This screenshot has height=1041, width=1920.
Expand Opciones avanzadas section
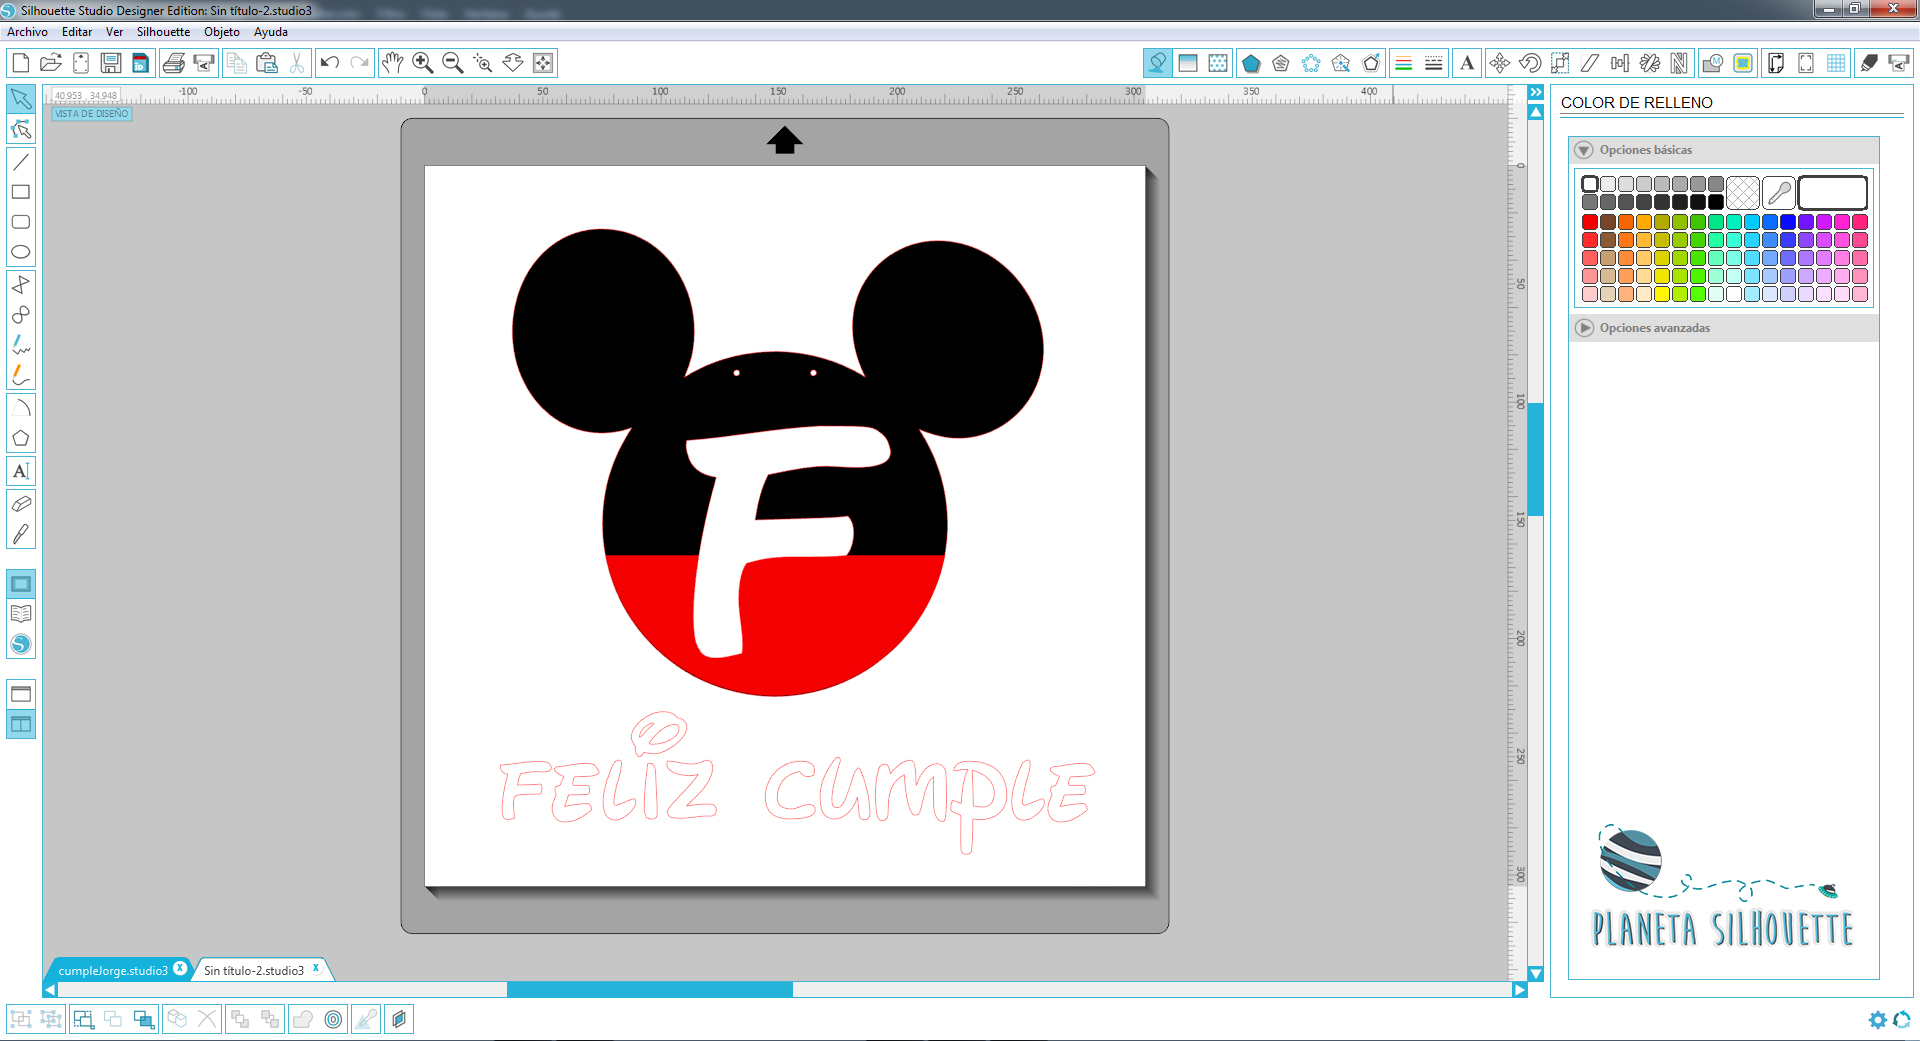point(1584,328)
